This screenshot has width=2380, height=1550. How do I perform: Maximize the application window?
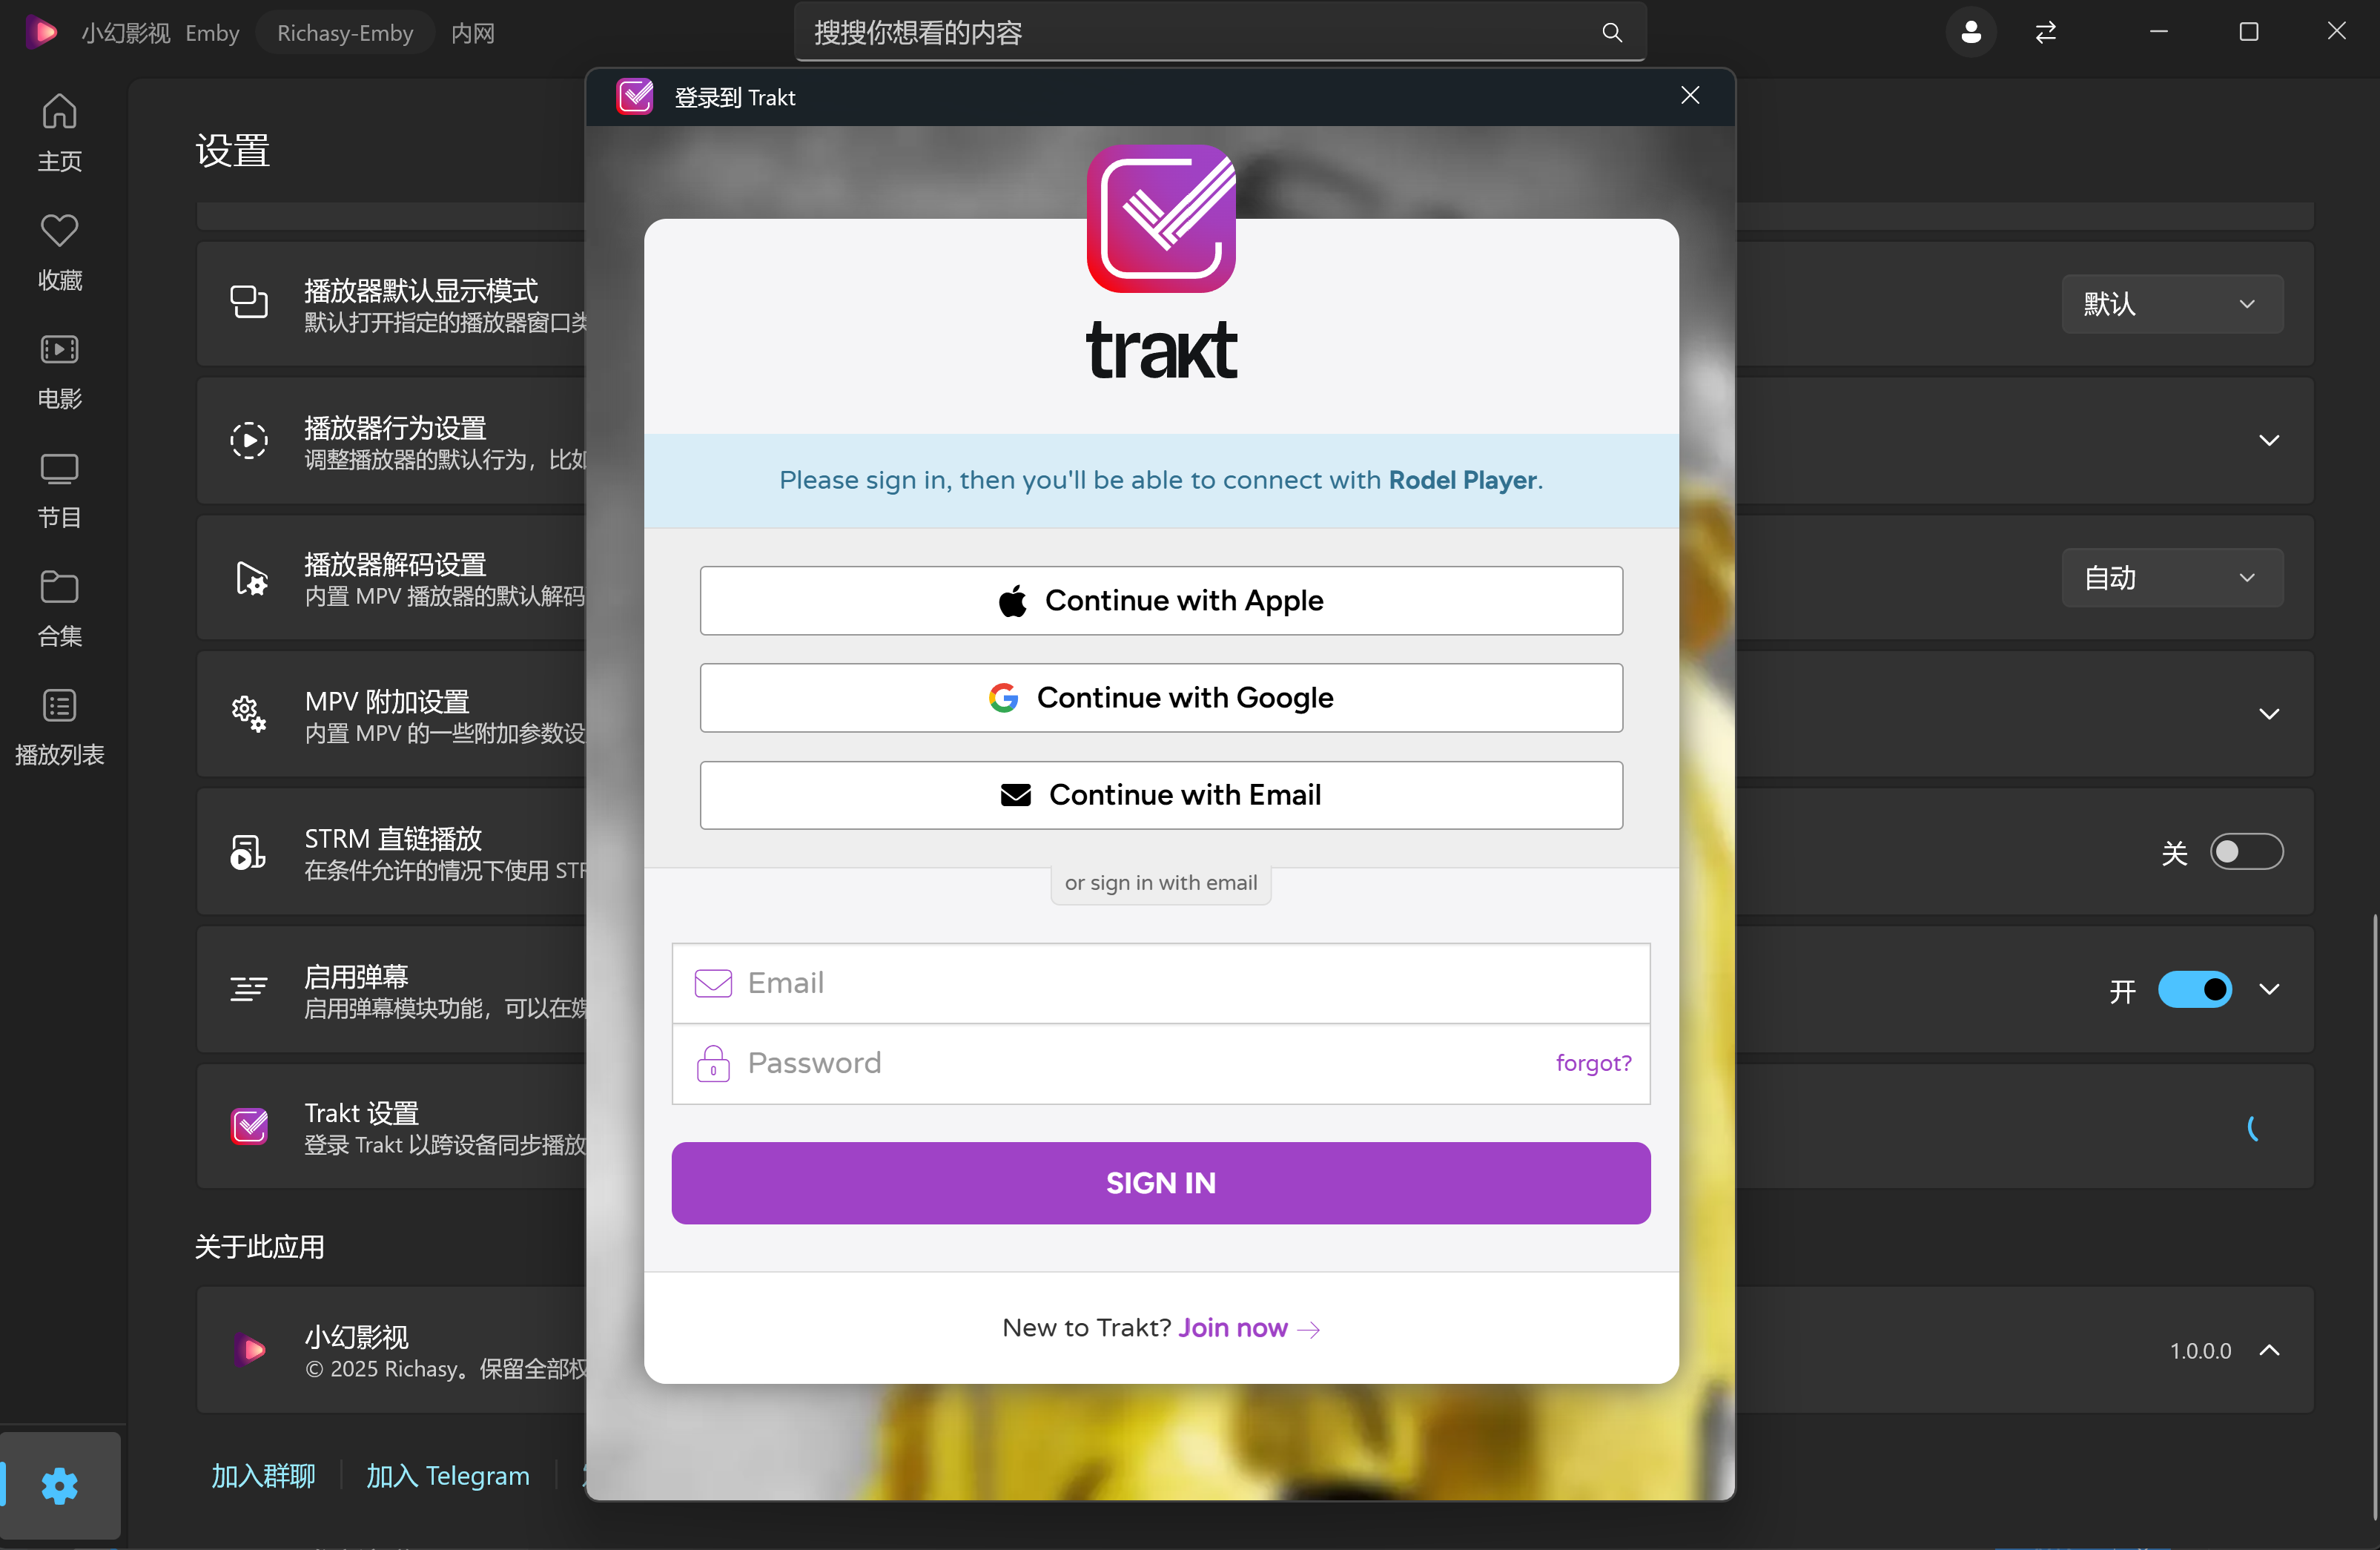tap(2248, 32)
